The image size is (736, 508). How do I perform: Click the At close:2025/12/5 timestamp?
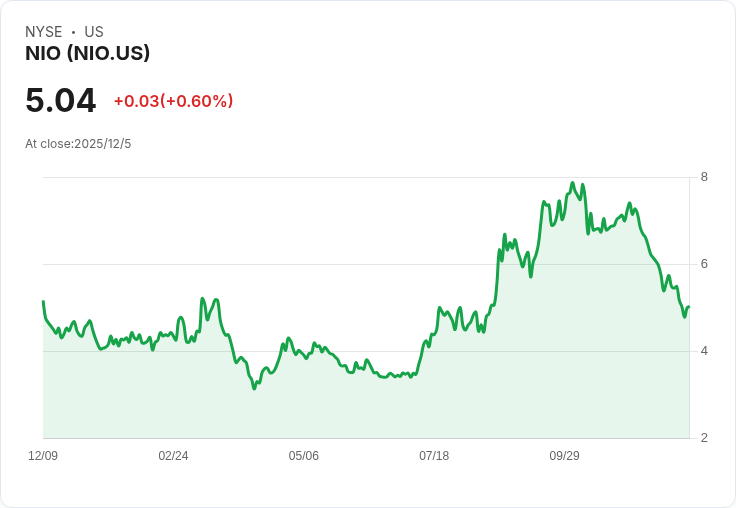point(78,144)
